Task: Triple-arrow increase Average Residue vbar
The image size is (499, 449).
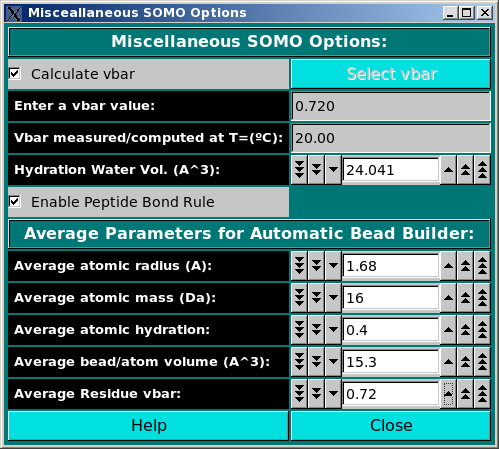Action: (x=482, y=394)
